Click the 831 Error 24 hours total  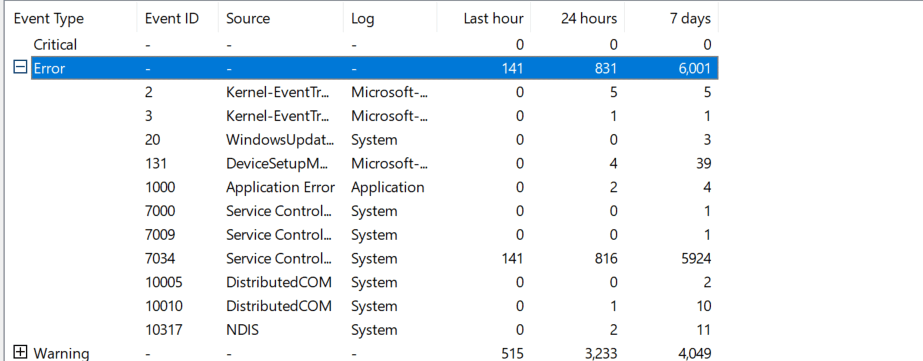[x=605, y=68]
